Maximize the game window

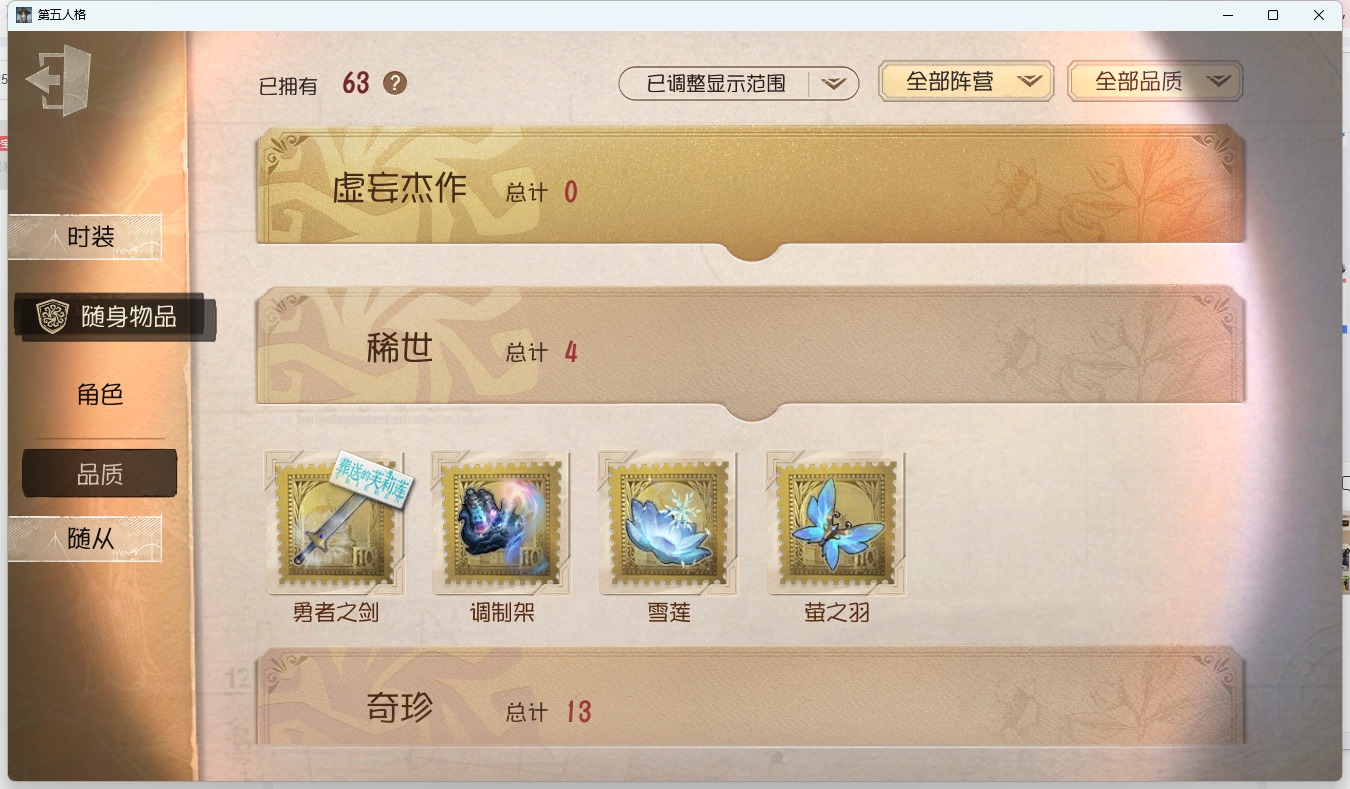(x=1272, y=15)
